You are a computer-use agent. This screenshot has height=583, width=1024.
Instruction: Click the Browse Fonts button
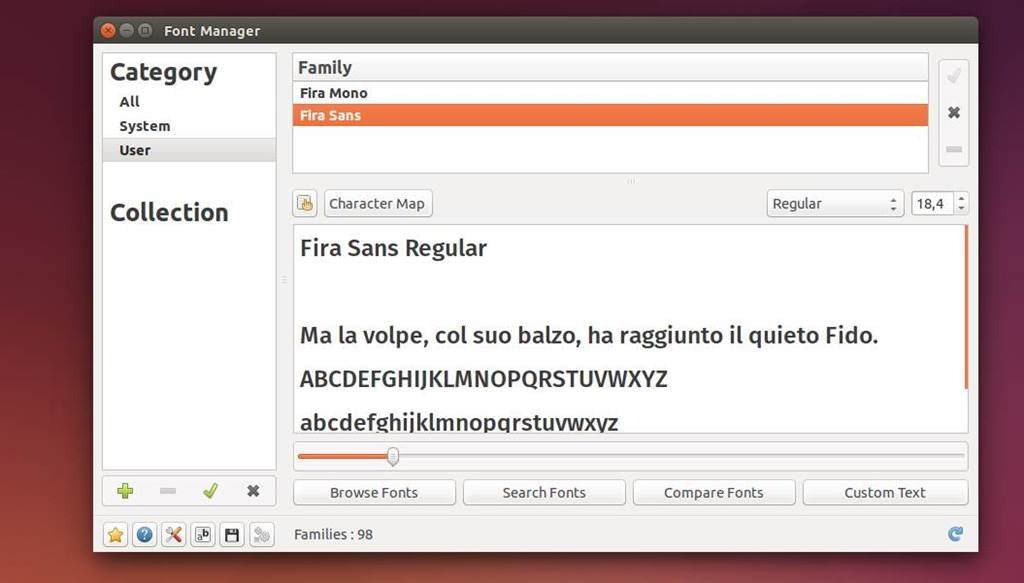[x=374, y=493]
